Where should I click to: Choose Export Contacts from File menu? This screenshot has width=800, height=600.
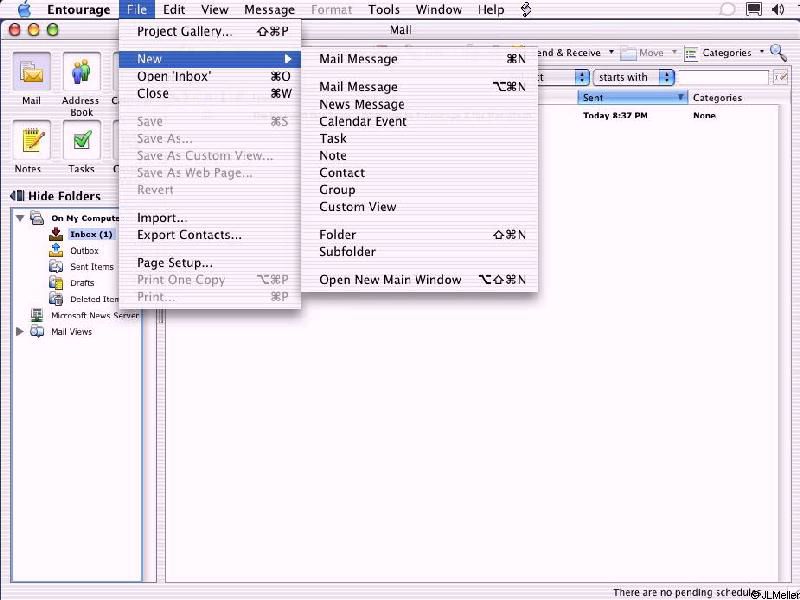pos(210,235)
